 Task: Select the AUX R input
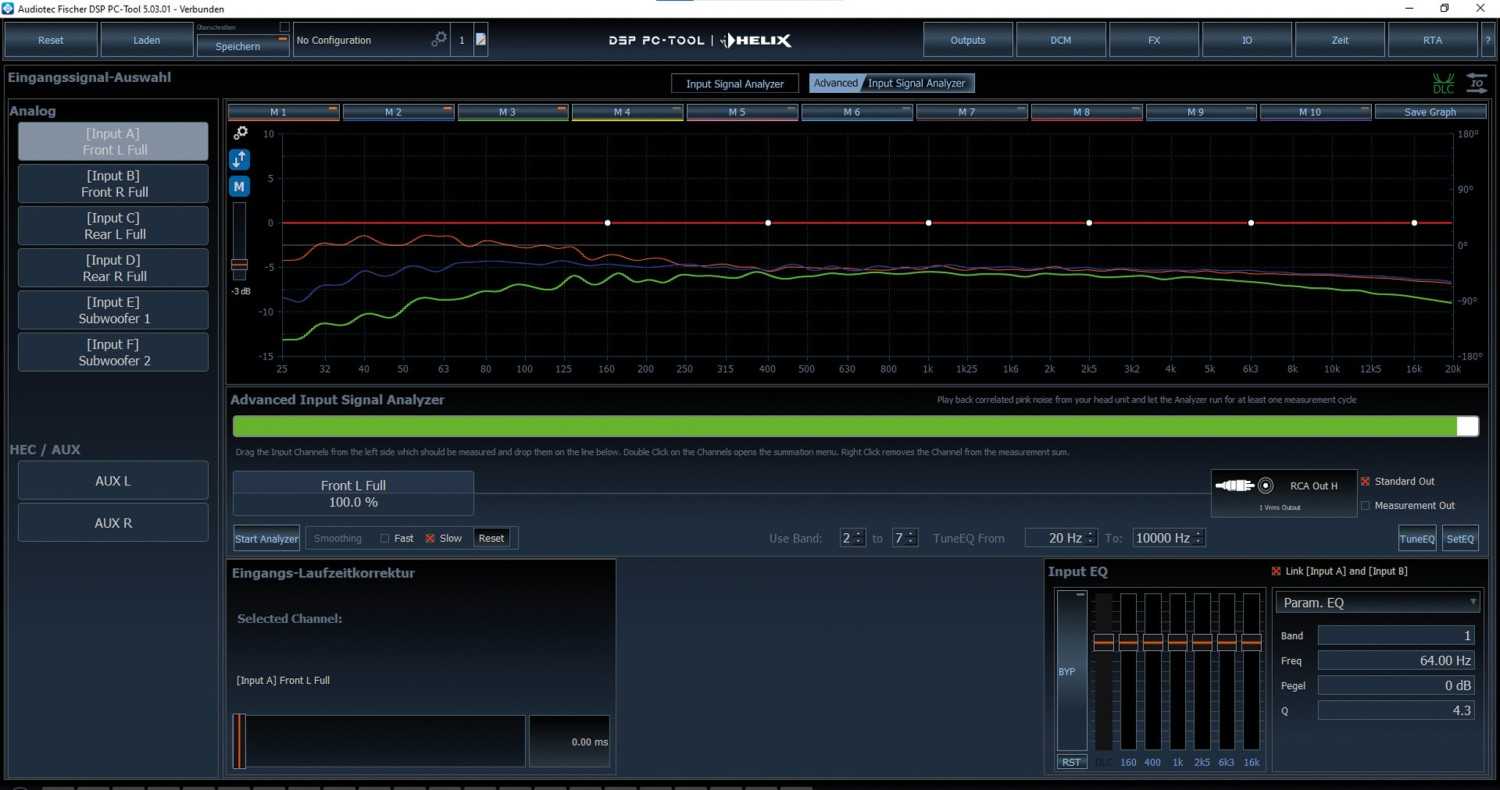click(113, 523)
